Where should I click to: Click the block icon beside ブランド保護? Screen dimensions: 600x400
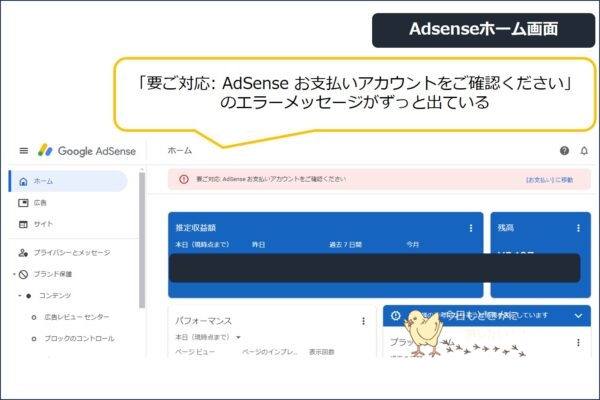[23, 274]
